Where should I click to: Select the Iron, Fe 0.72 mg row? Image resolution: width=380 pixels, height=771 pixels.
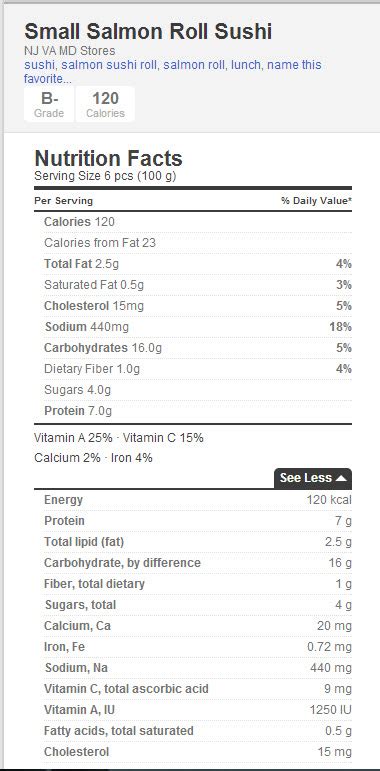(x=193, y=647)
